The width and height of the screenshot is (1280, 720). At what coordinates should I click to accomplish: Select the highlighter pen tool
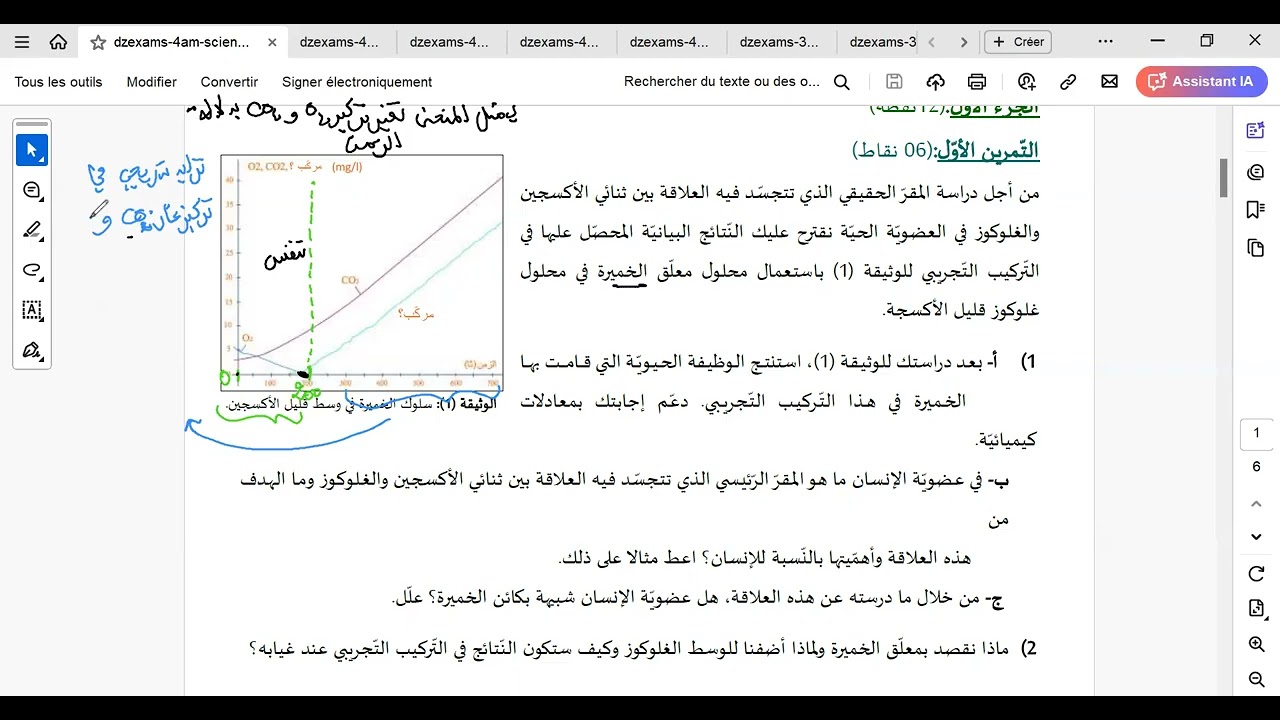[x=32, y=230]
